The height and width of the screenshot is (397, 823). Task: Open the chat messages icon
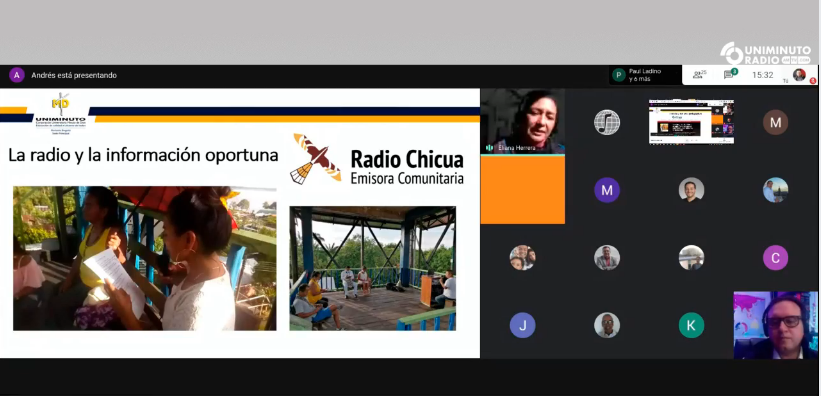click(x=730, y=75)
